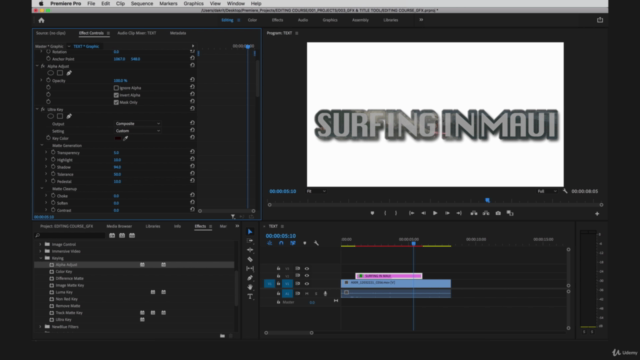Pick the Ultra Key color eyedropper

coord(126,138)
